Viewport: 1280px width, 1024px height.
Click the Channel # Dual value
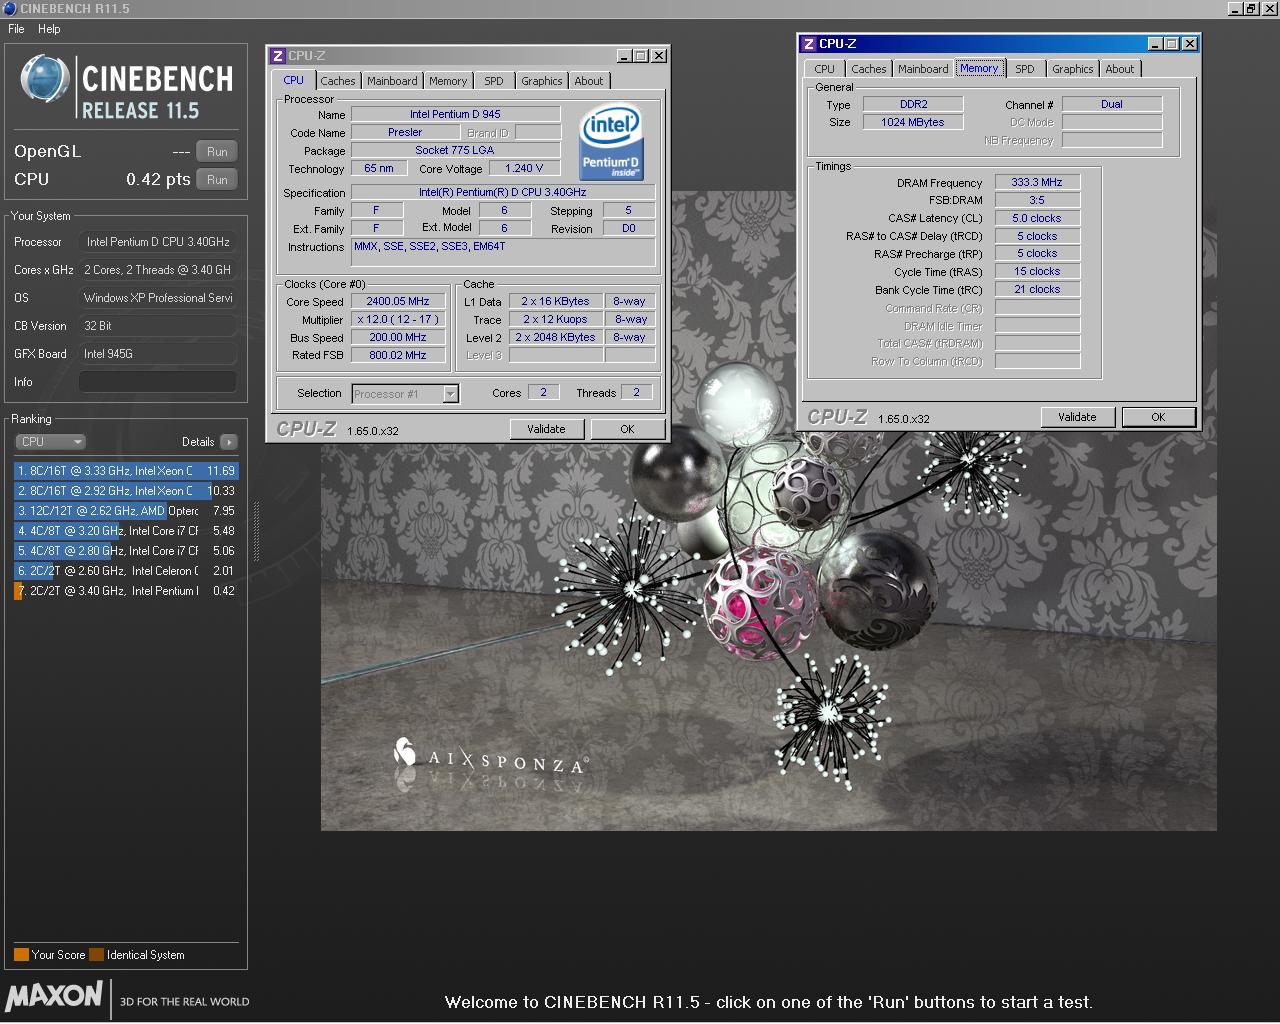[1112, 104]
